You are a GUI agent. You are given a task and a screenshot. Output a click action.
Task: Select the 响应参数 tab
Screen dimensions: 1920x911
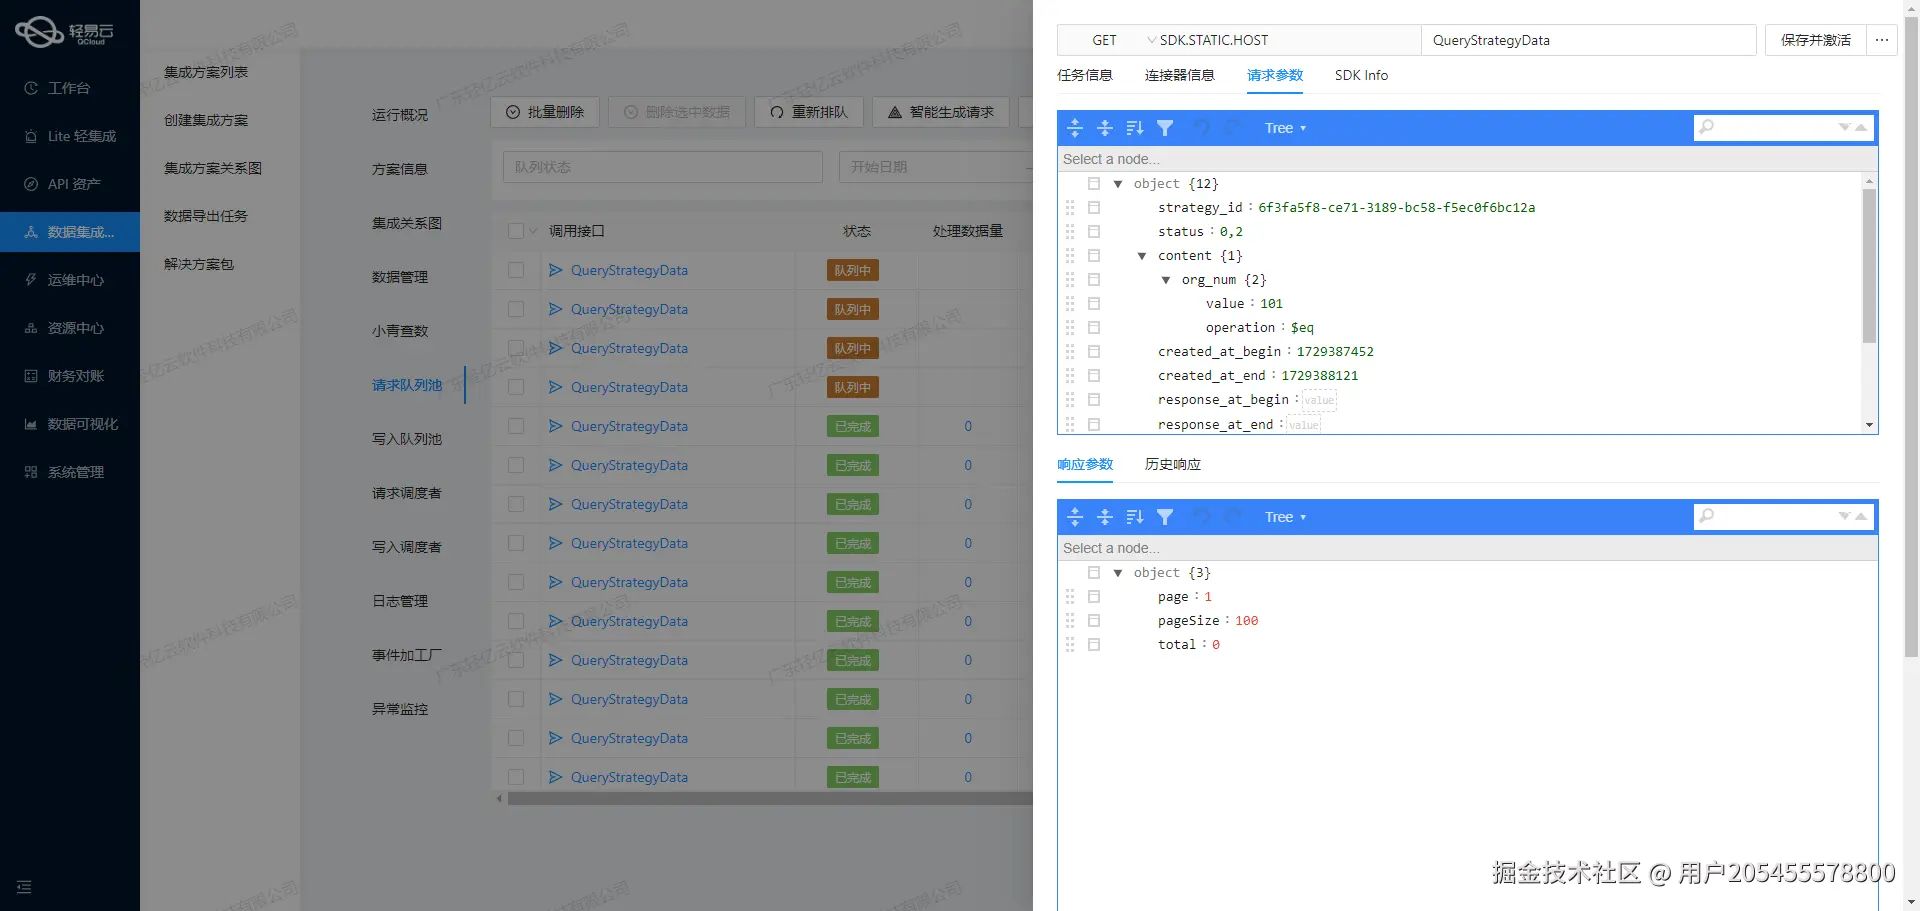1085,464
